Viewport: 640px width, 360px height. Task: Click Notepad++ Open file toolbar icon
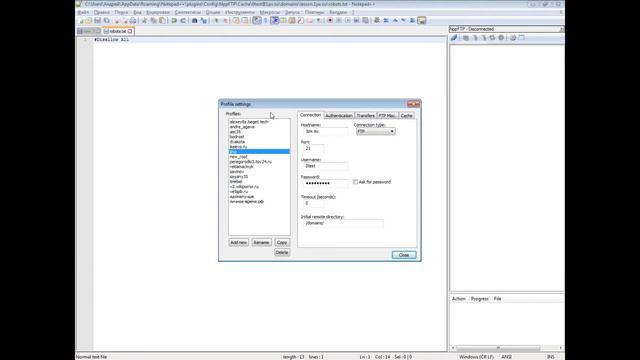point(89,20)
